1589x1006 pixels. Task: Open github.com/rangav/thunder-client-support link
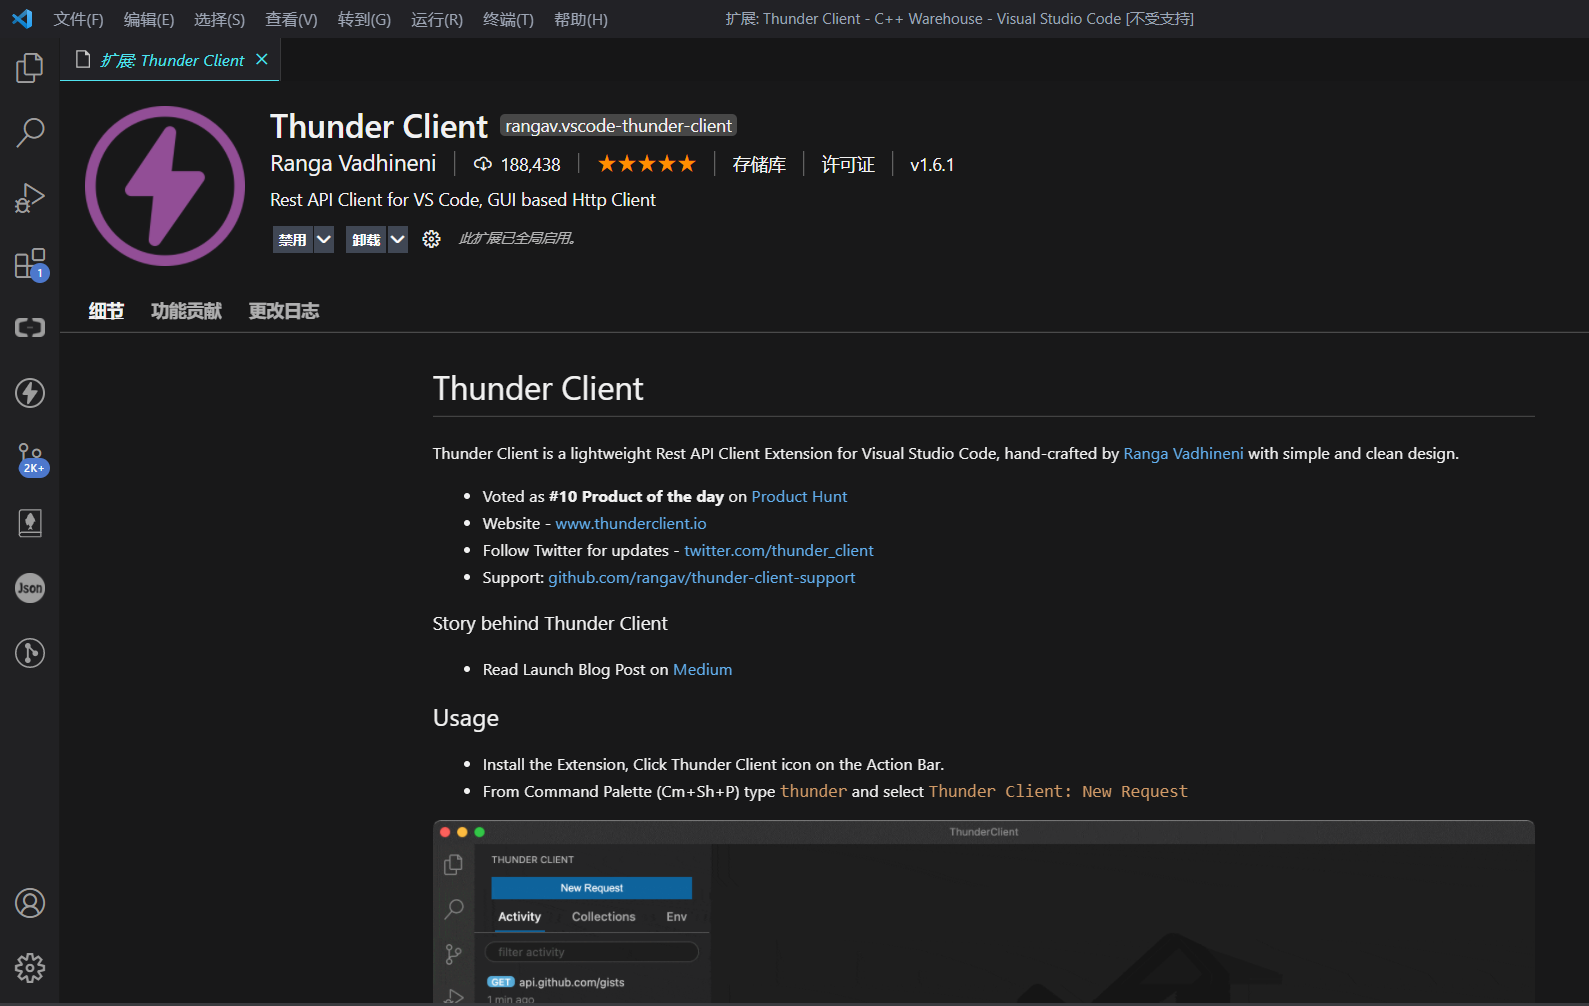click(x=701, y=577)
